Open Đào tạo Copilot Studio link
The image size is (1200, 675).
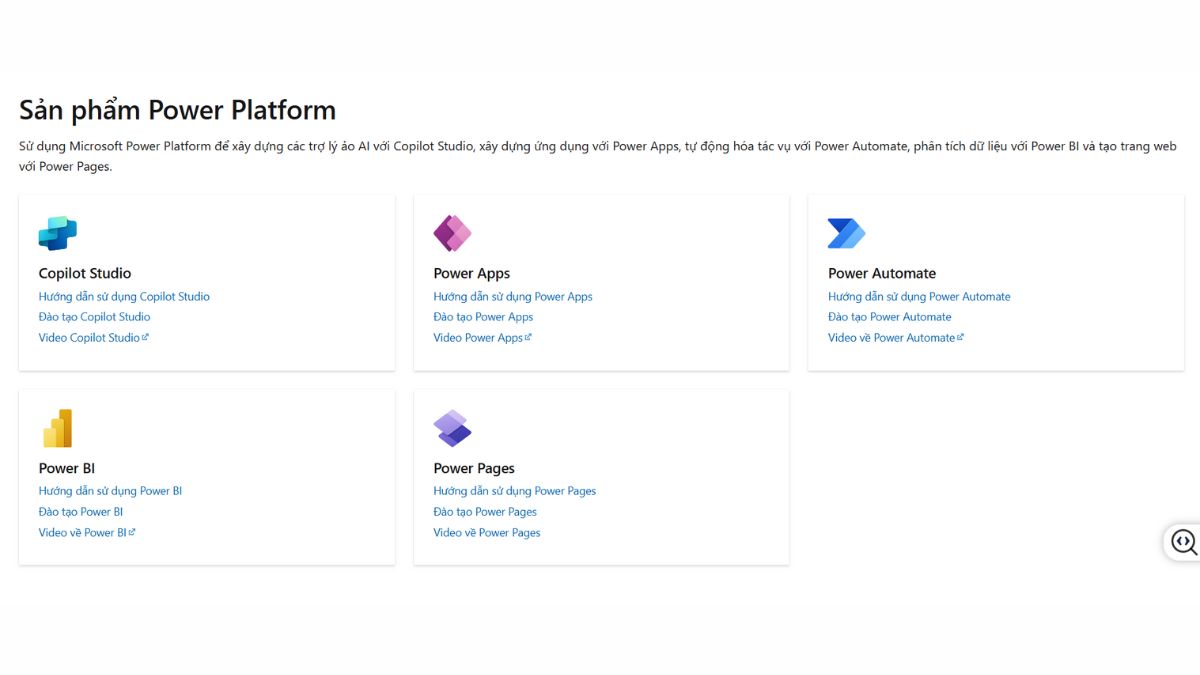pyautogui.click(x=94, y=317)
